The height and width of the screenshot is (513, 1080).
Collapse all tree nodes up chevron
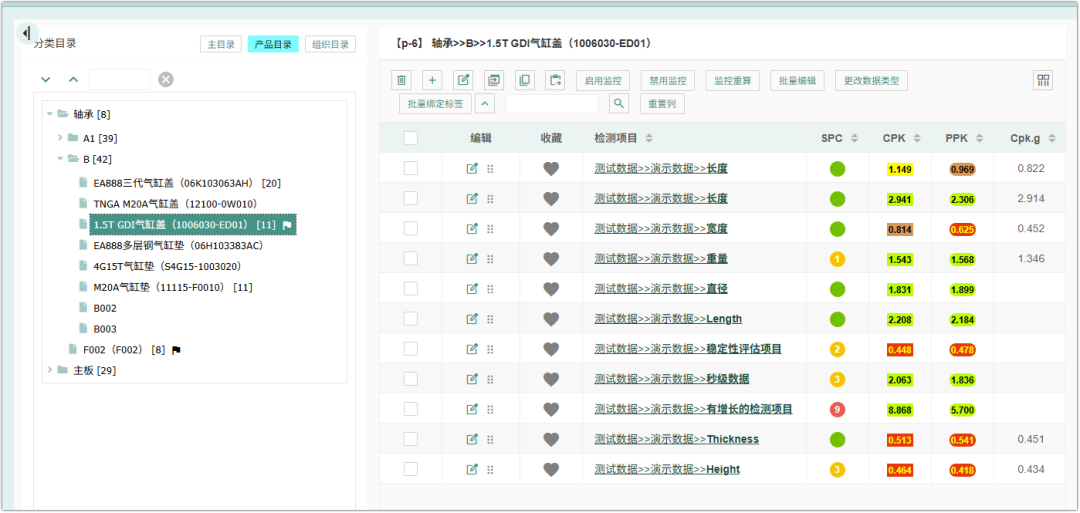(x=74, y=79)
